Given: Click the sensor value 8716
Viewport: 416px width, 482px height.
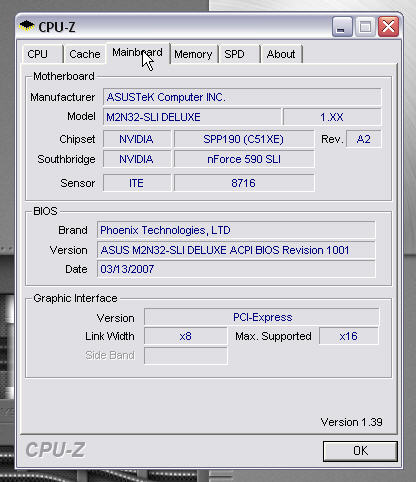Looking at the screenshot, I should tap(244, 183).
